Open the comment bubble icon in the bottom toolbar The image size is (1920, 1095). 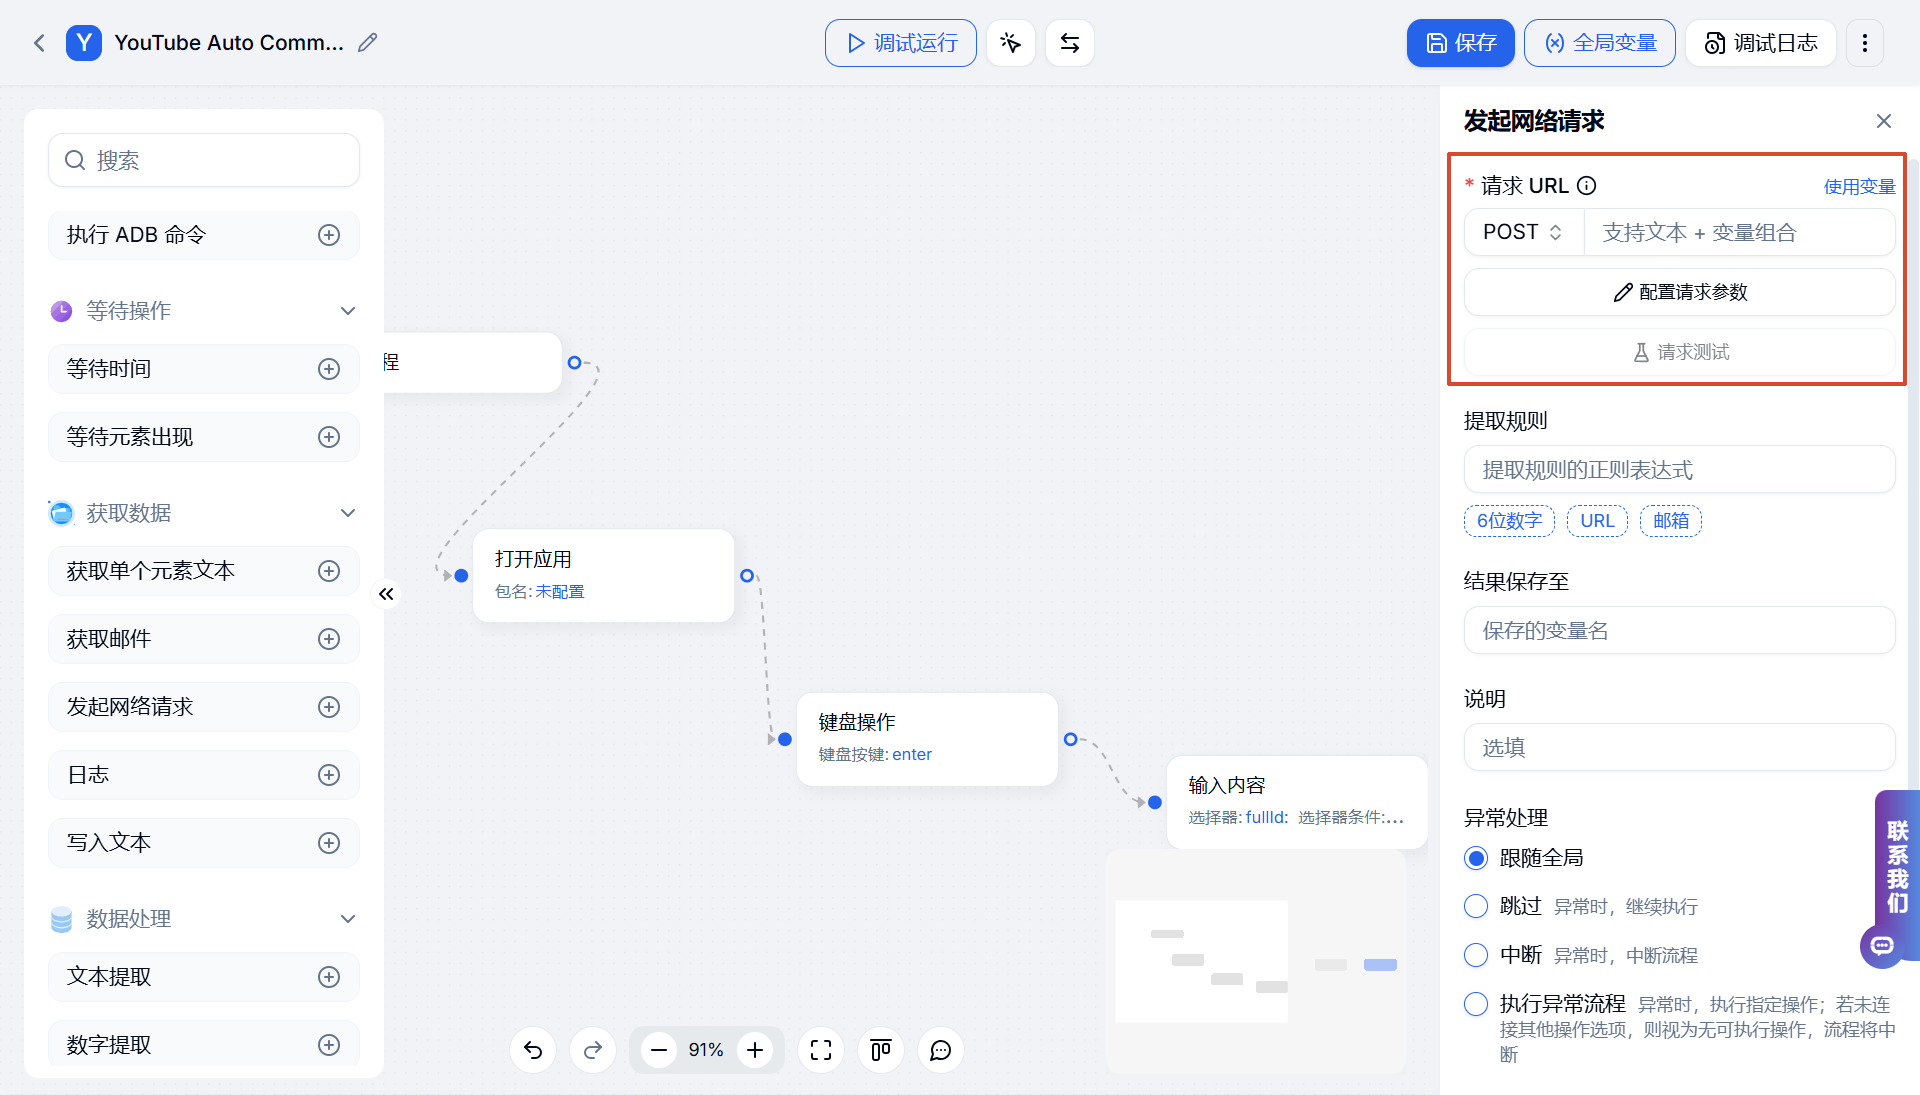pyautogui.click(x=941, y=1050)
